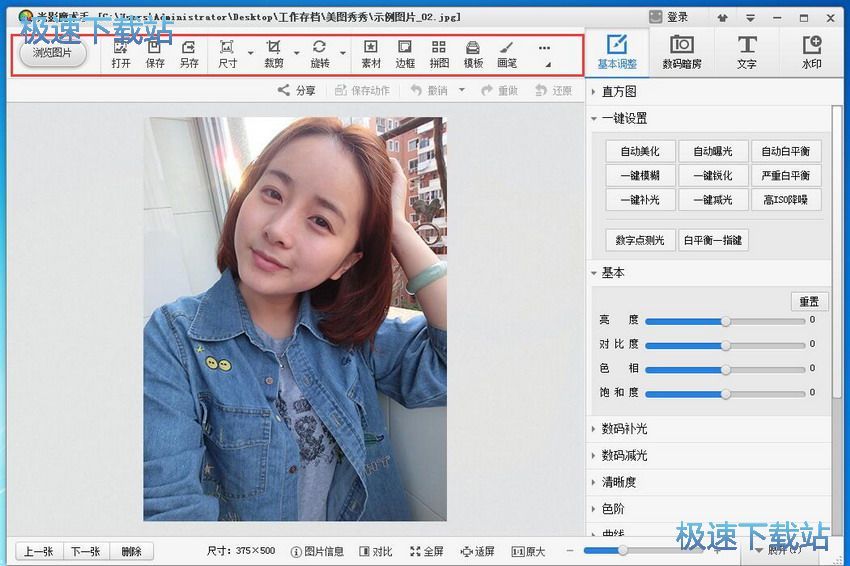Apply 严重白平衡
Viewport: 850px width, 566px height.
pos(785,176)
